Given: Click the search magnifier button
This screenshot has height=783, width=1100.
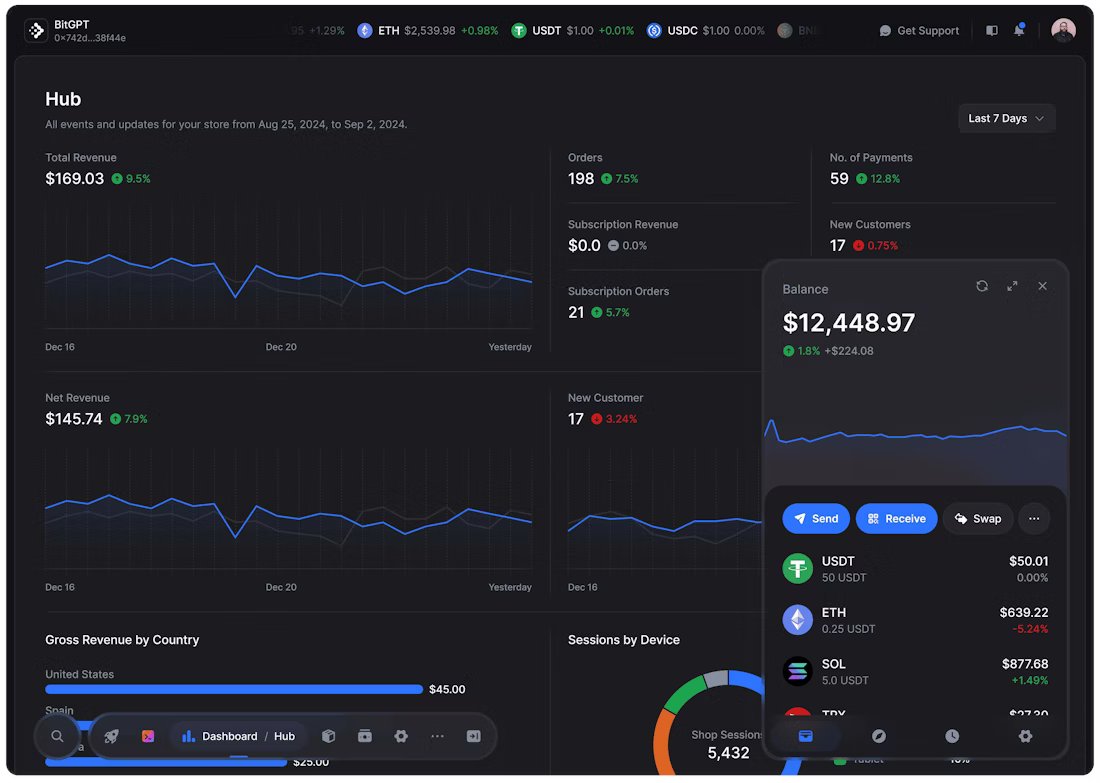Looking at the screenshot, I should 58,737.
